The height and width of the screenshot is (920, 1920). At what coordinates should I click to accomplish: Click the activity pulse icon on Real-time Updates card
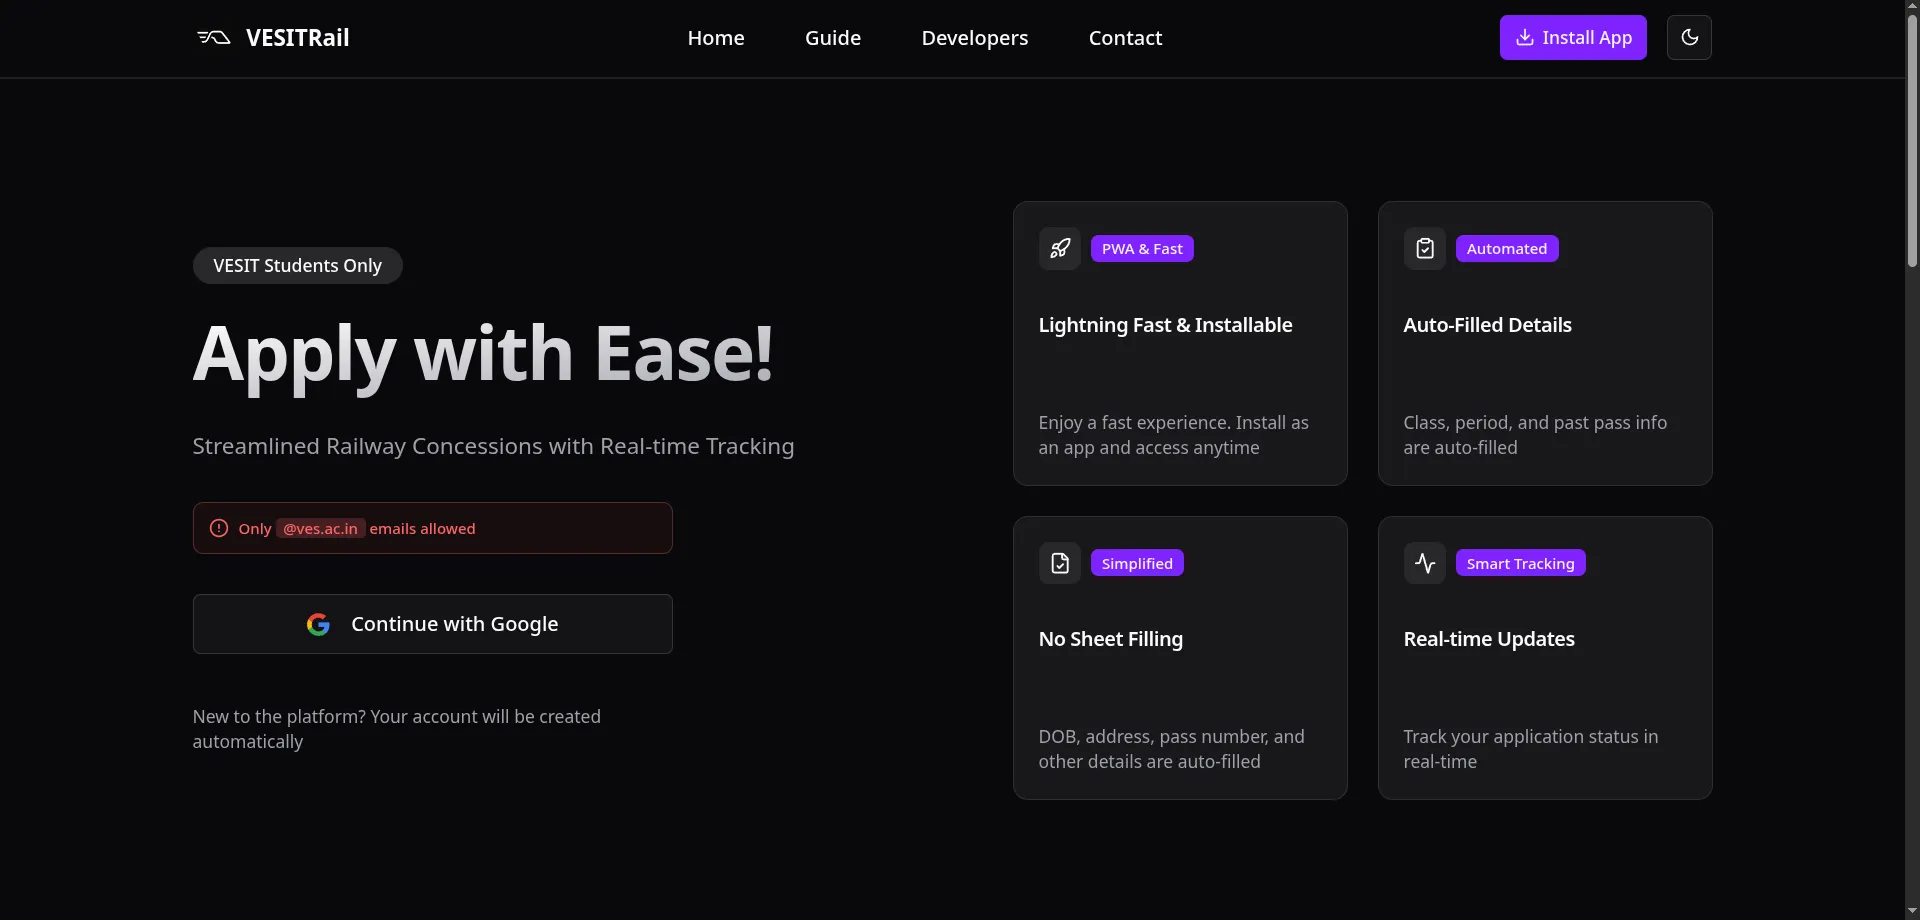point(1424,562)
